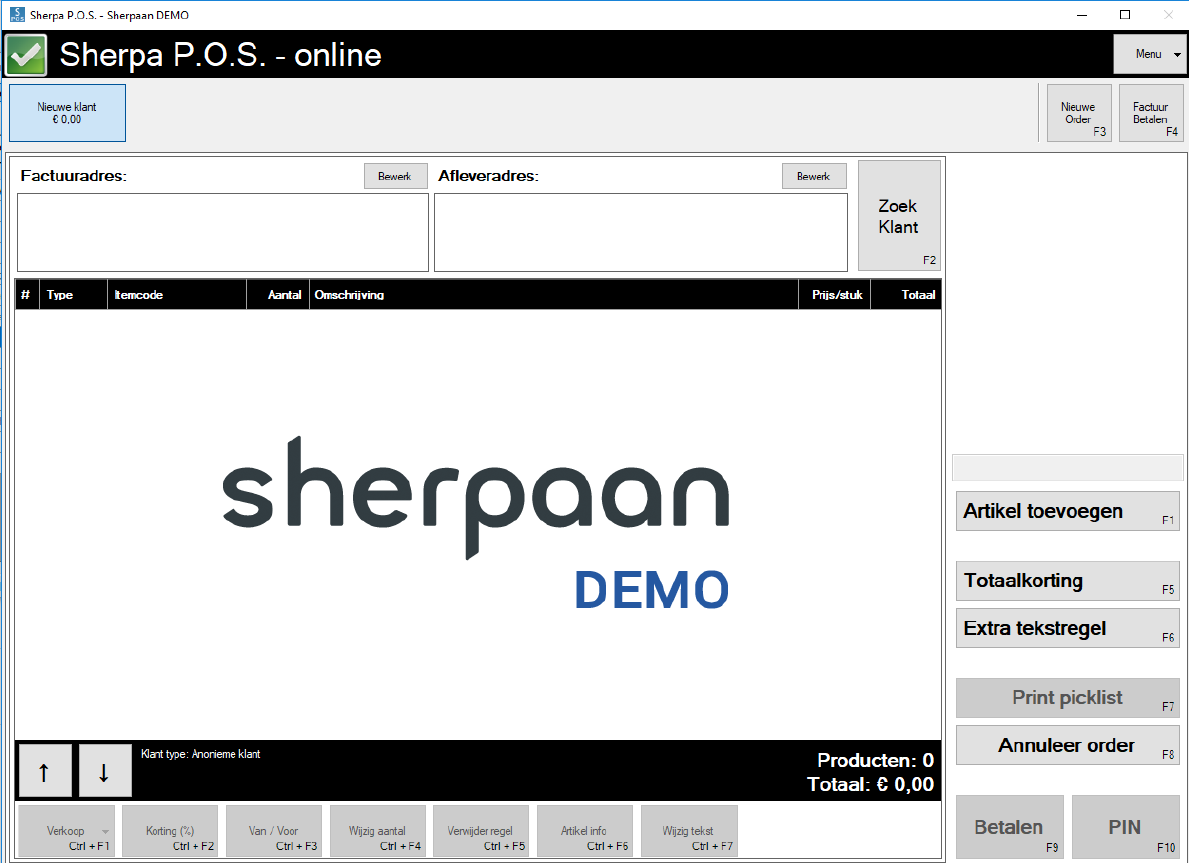The height and width of the screenshot is (863, 1189).
Task: Move selection up with the up arrow
Action: (x=45, y=770)
